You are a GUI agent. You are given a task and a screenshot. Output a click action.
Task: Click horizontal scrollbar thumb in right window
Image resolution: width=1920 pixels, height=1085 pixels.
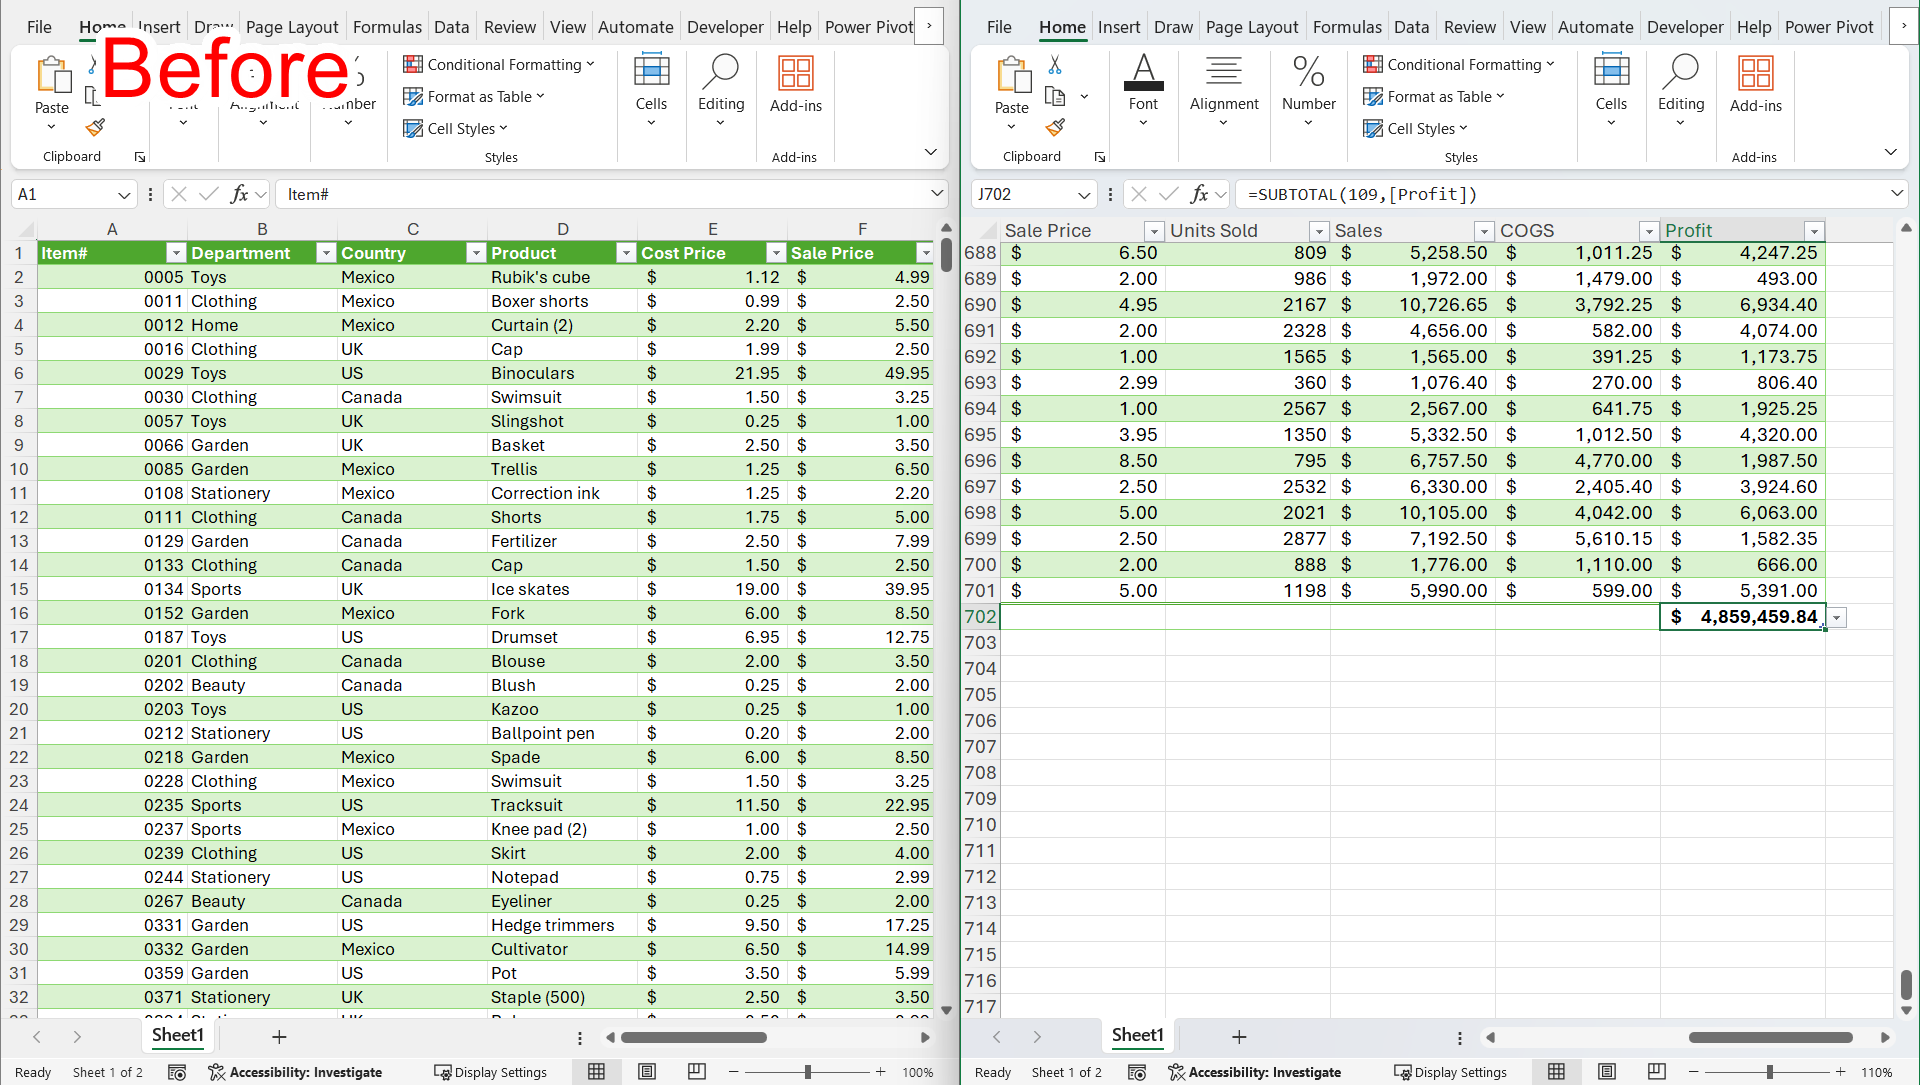(x=1770, y=1037)
